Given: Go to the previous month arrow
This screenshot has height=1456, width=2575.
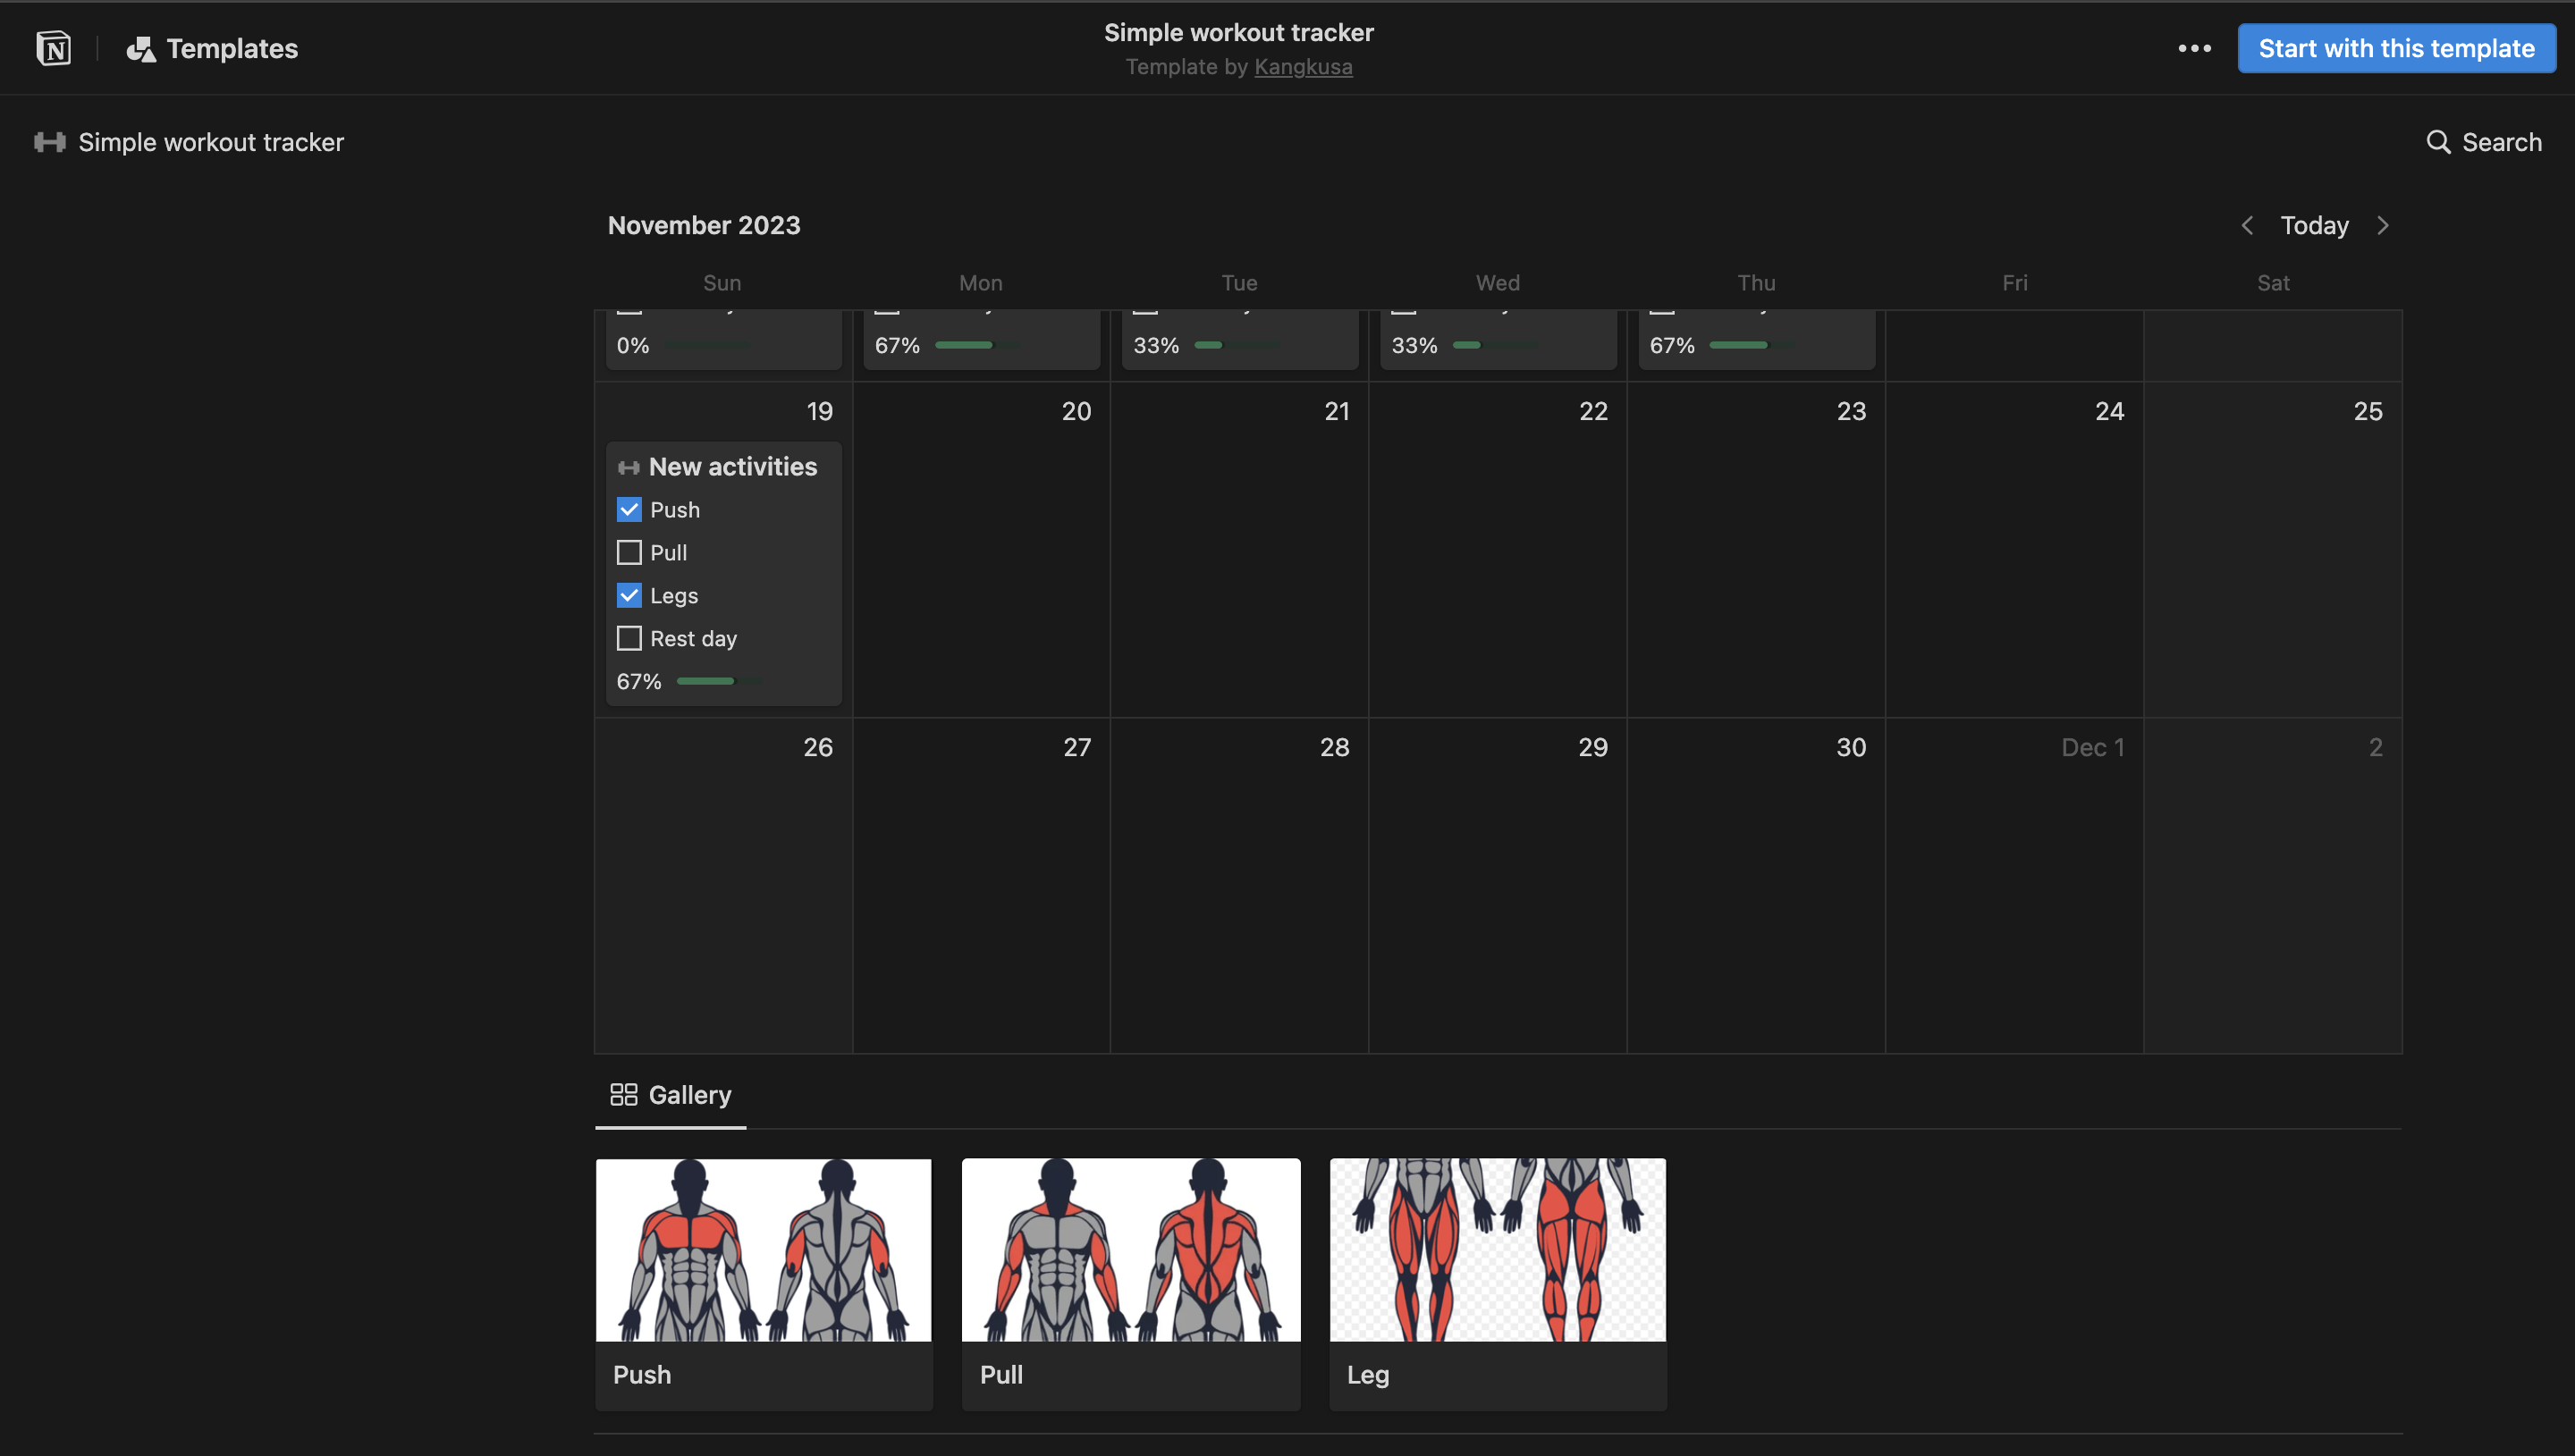Looking at the screenshot, I should pyautogui.click(x=2247, y=225).
